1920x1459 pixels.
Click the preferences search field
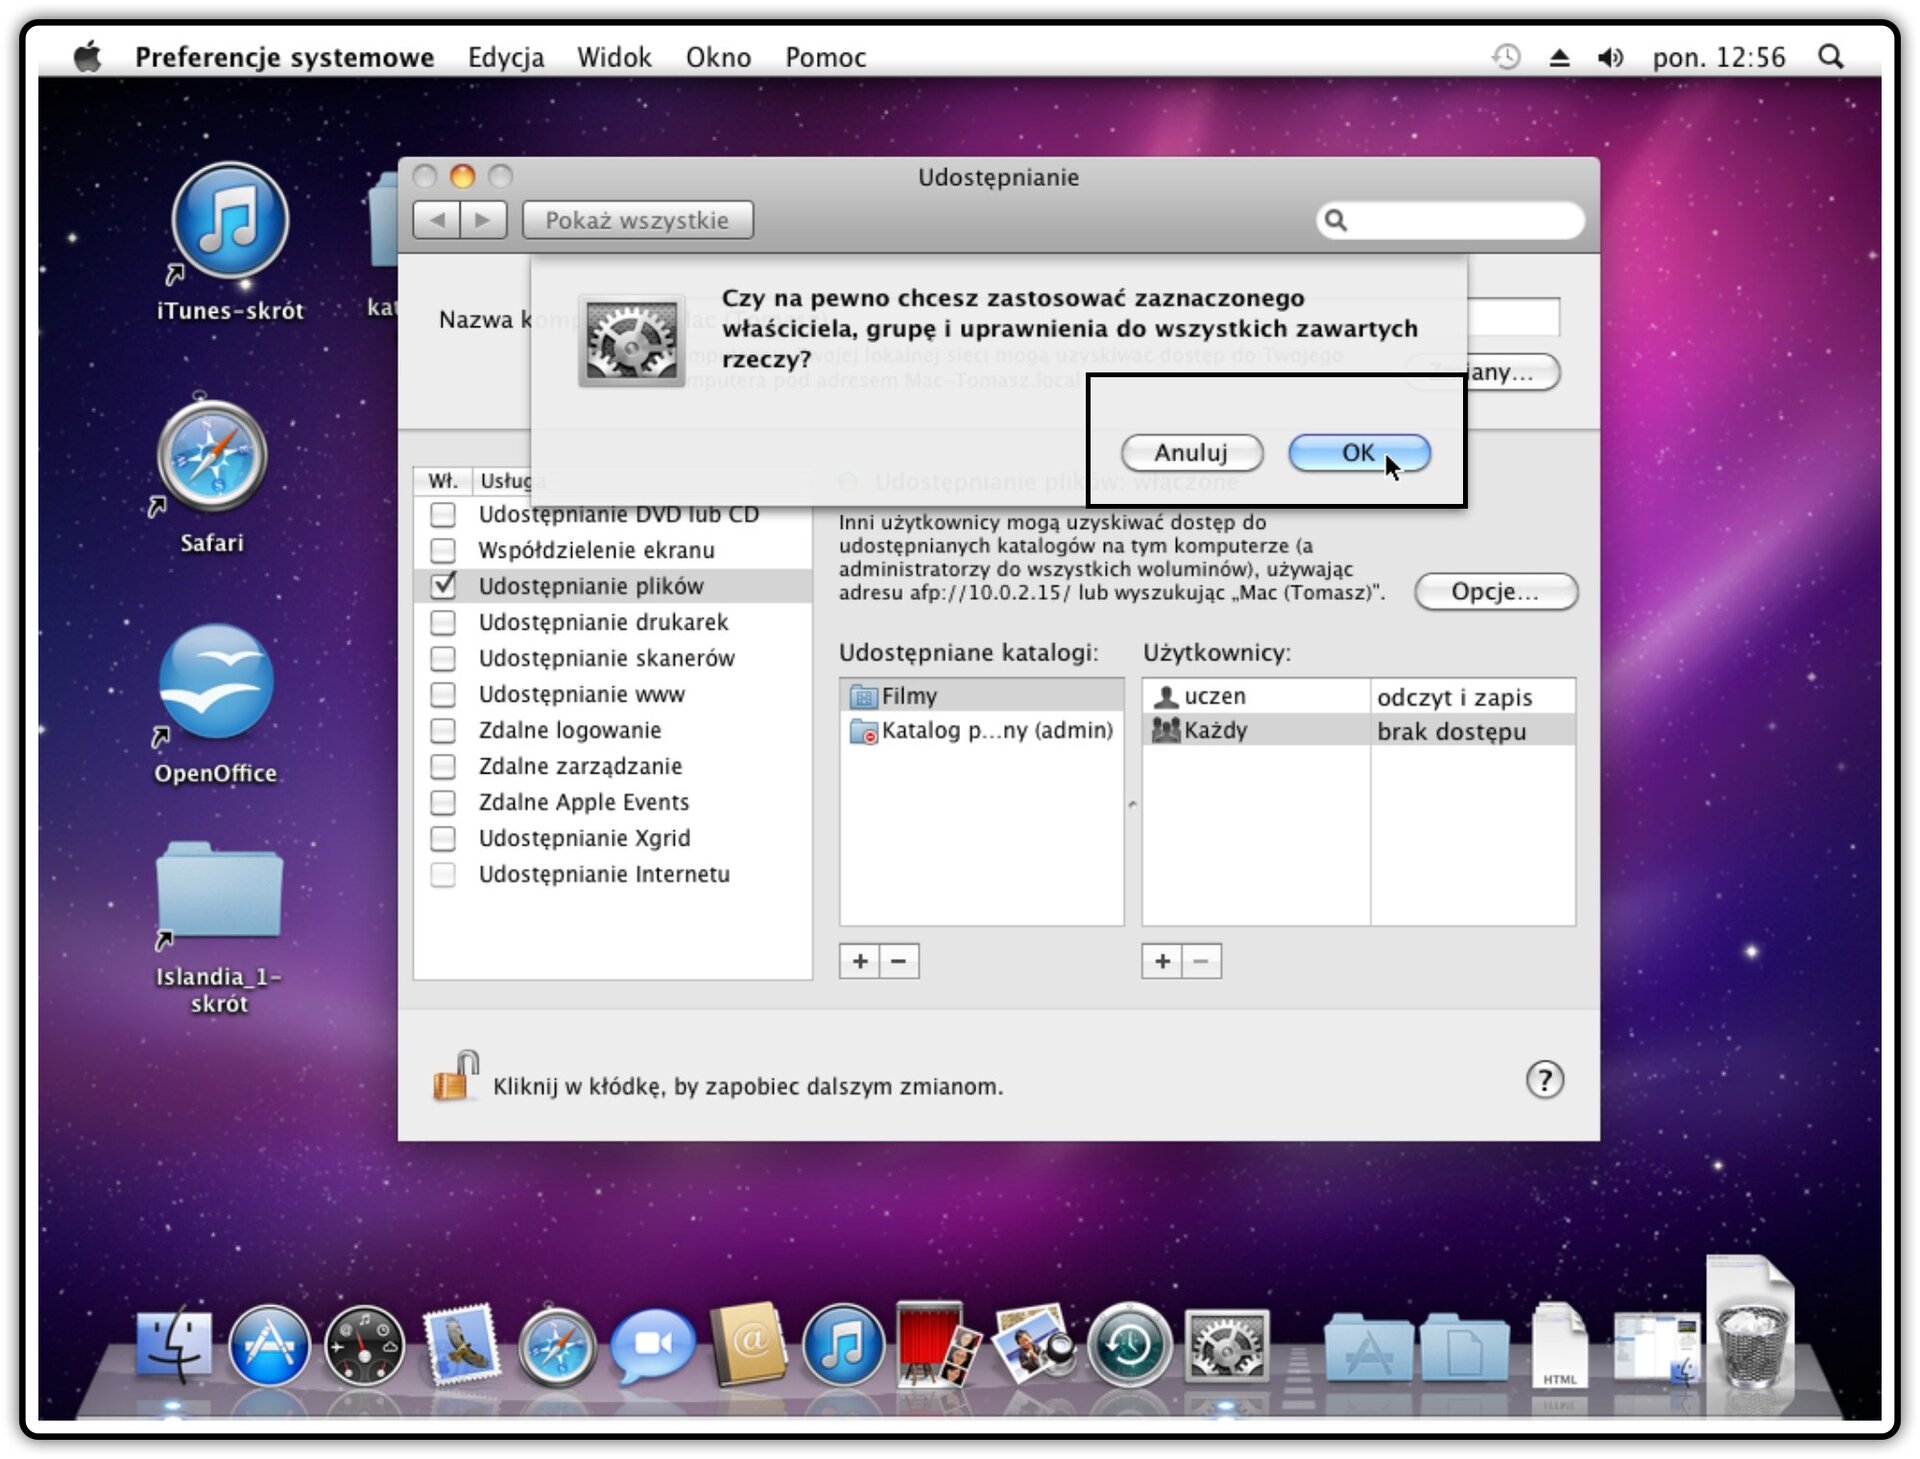pos(1451,220)
